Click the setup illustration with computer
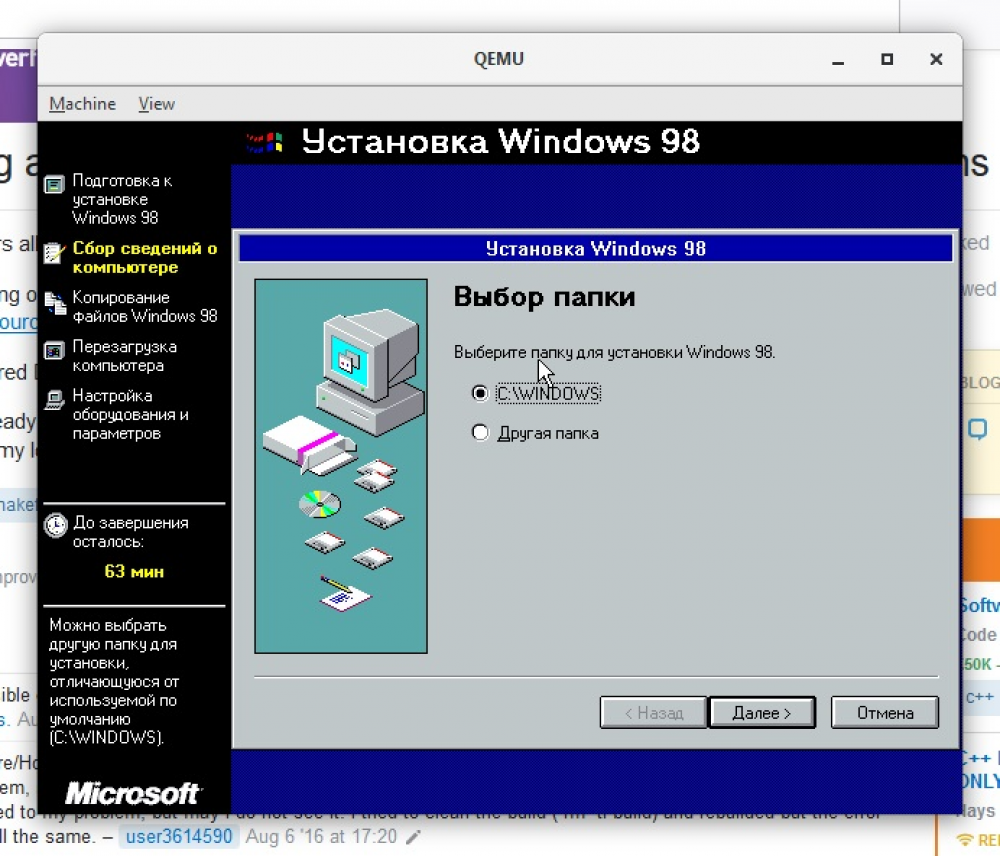Screen dimensions: 1000x856 (x=341, y=466)
